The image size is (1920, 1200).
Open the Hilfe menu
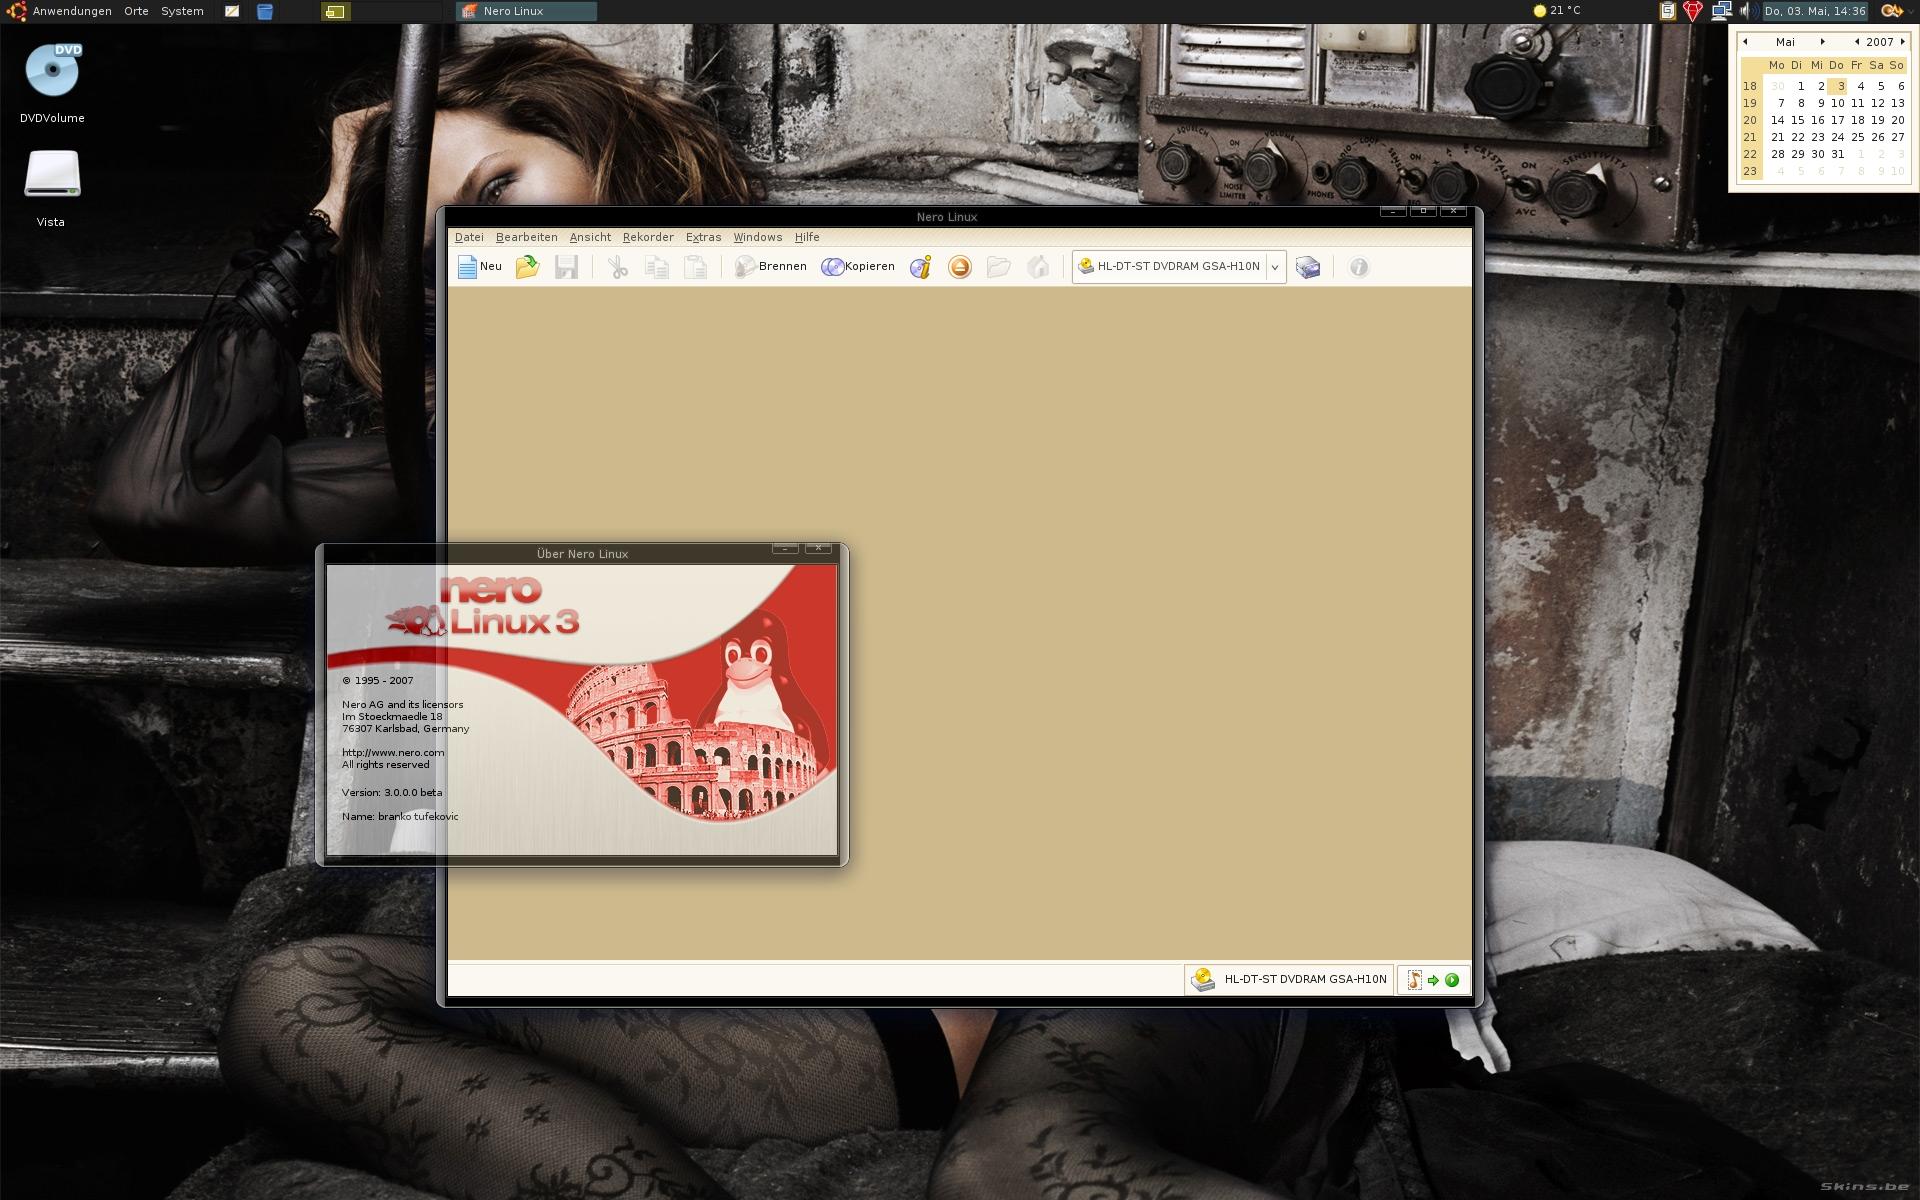pos(807,237)
